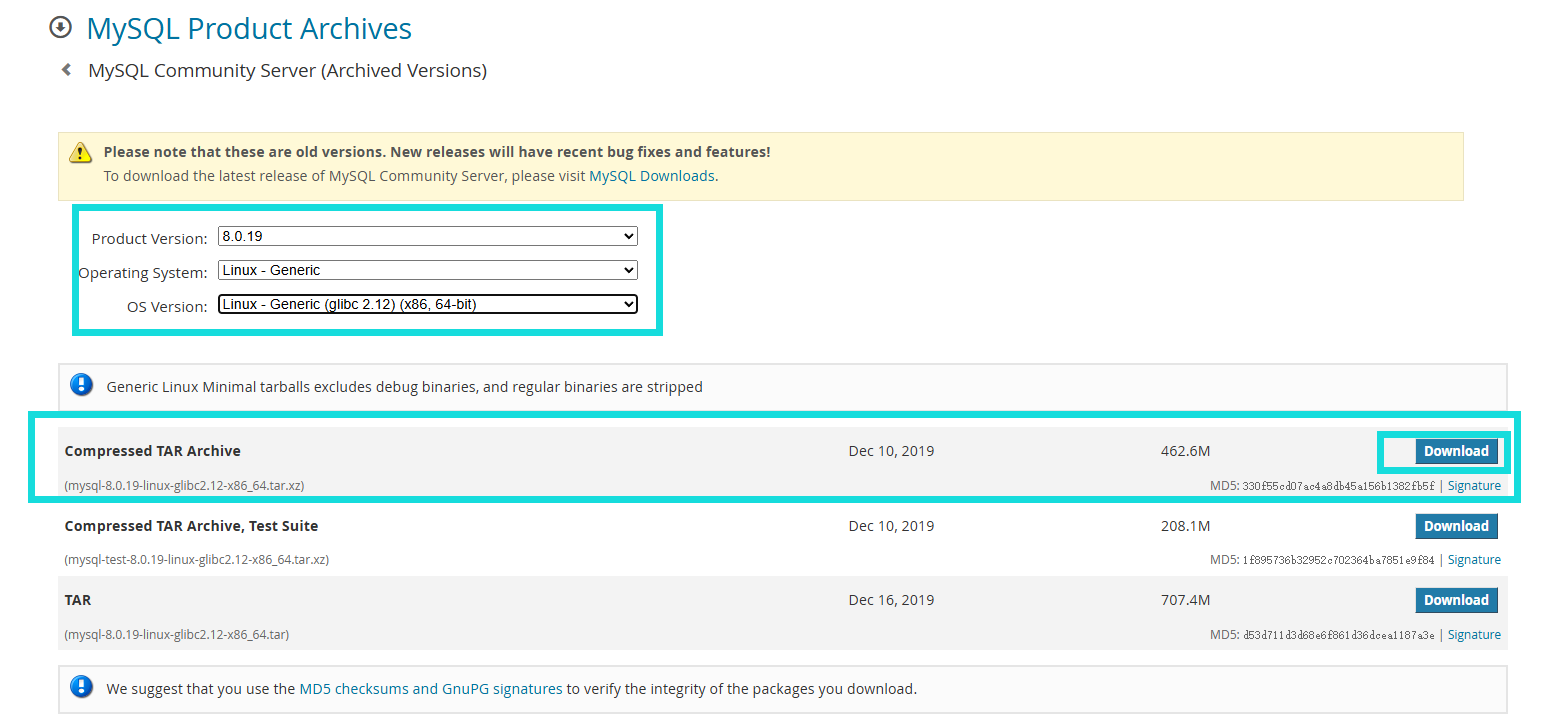Click the MD5 hash of the TAR file
This screenshot has width=1563, height=716.
coord(1339,635)
